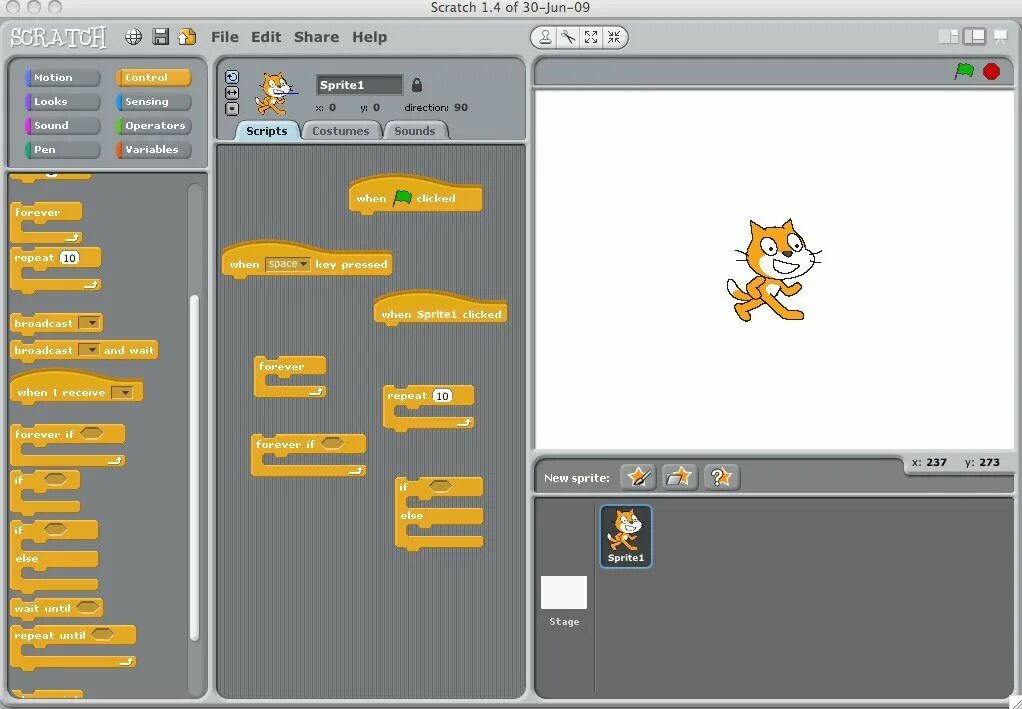Viewport: 1022px width, 709px height.
Task: Enter presentation mode
Action: 1000,37
